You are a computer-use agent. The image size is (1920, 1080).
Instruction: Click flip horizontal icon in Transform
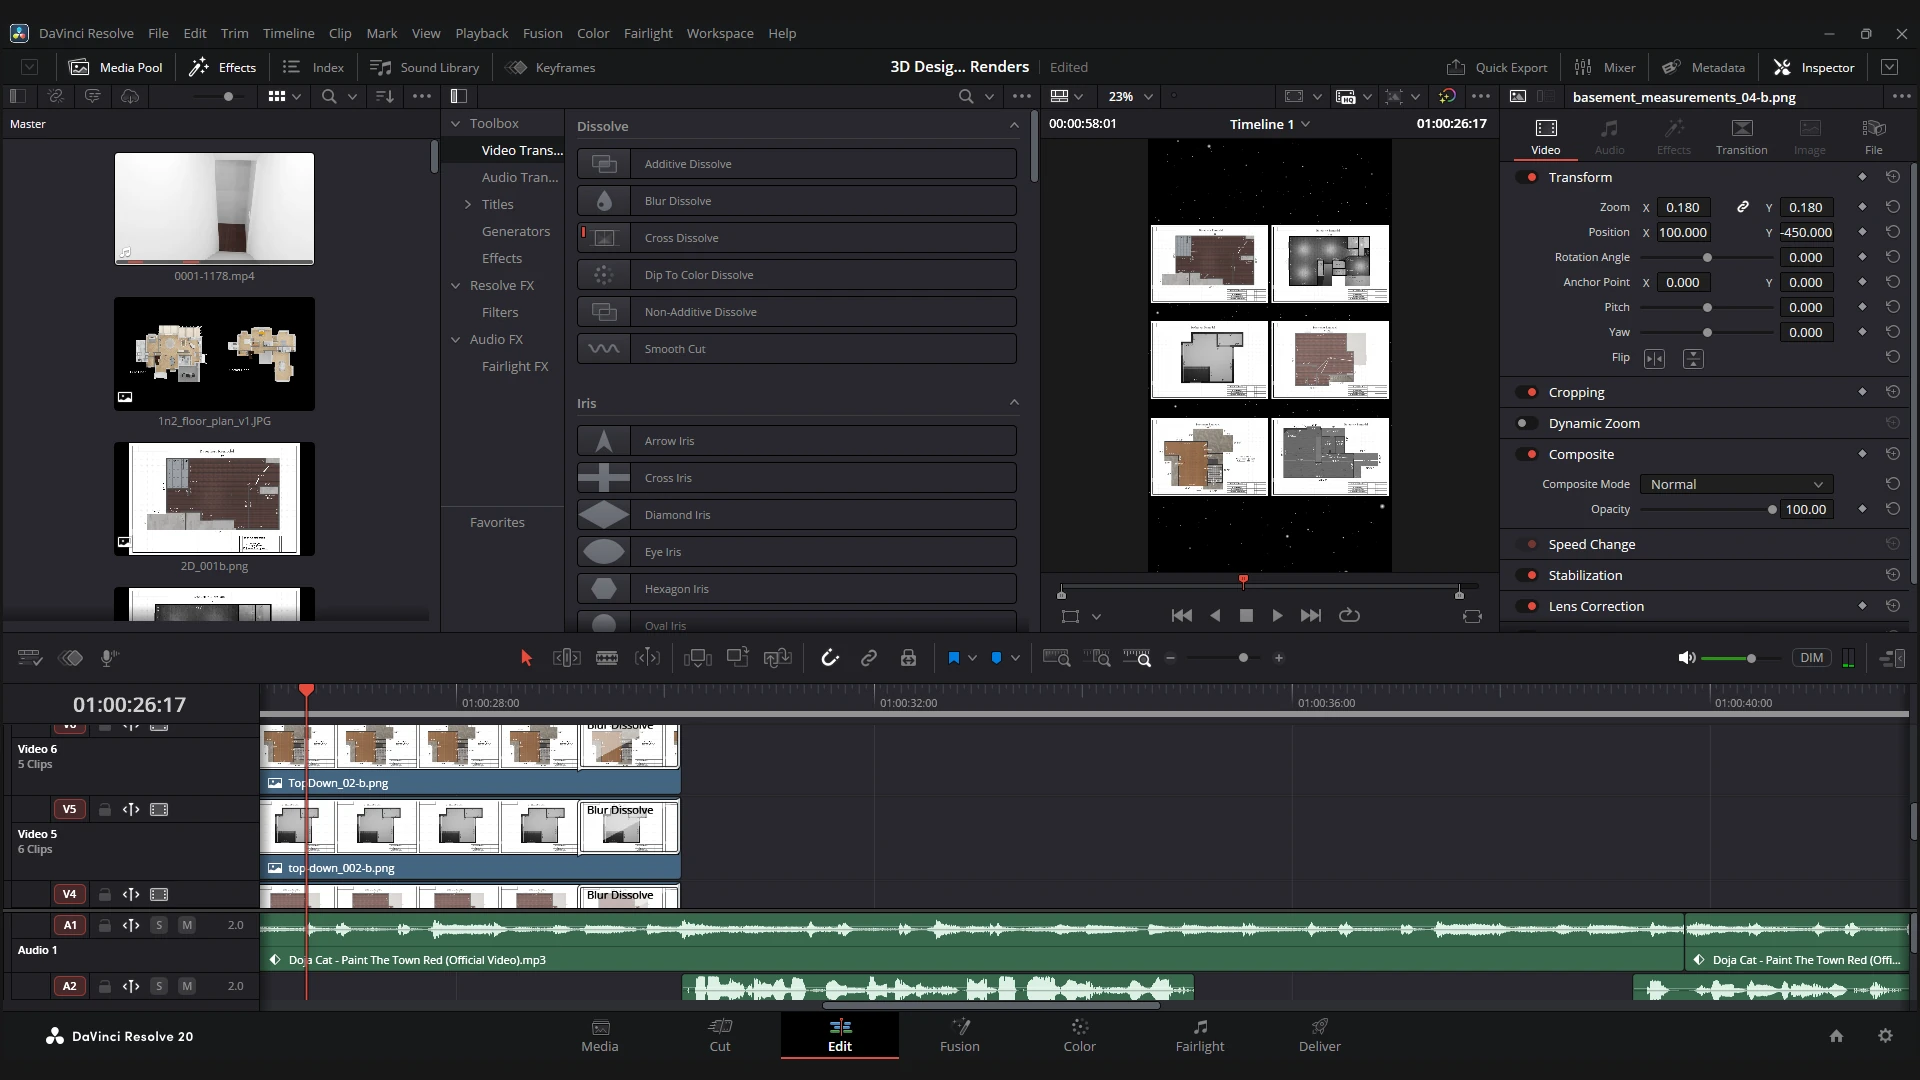click(1655, 358)
